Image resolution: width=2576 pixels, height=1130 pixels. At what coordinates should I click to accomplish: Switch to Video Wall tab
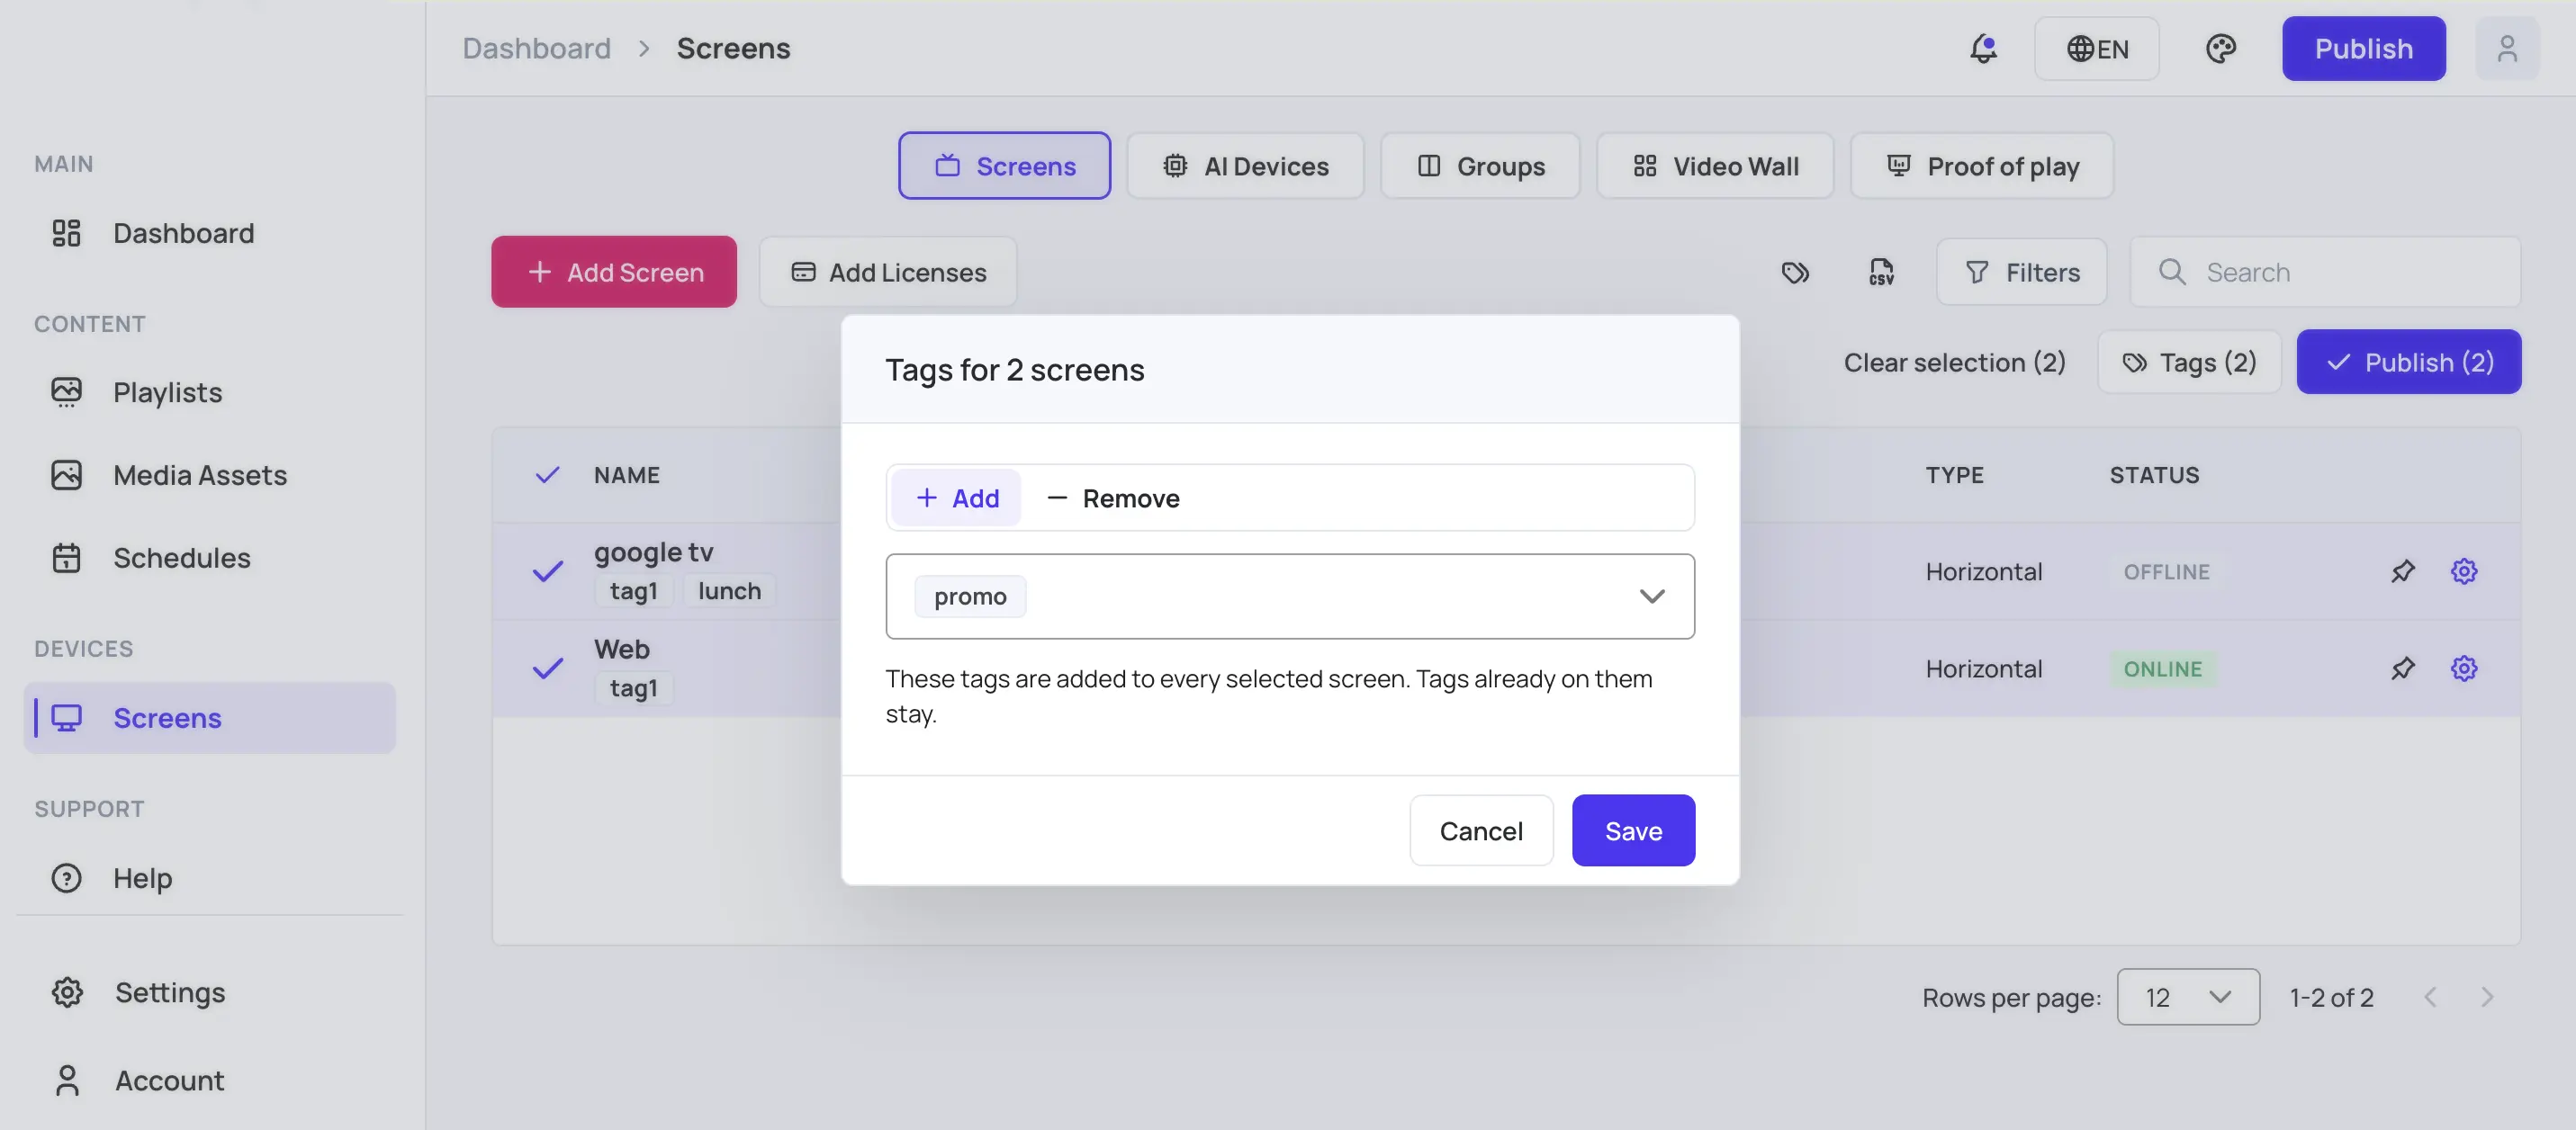1715,166
